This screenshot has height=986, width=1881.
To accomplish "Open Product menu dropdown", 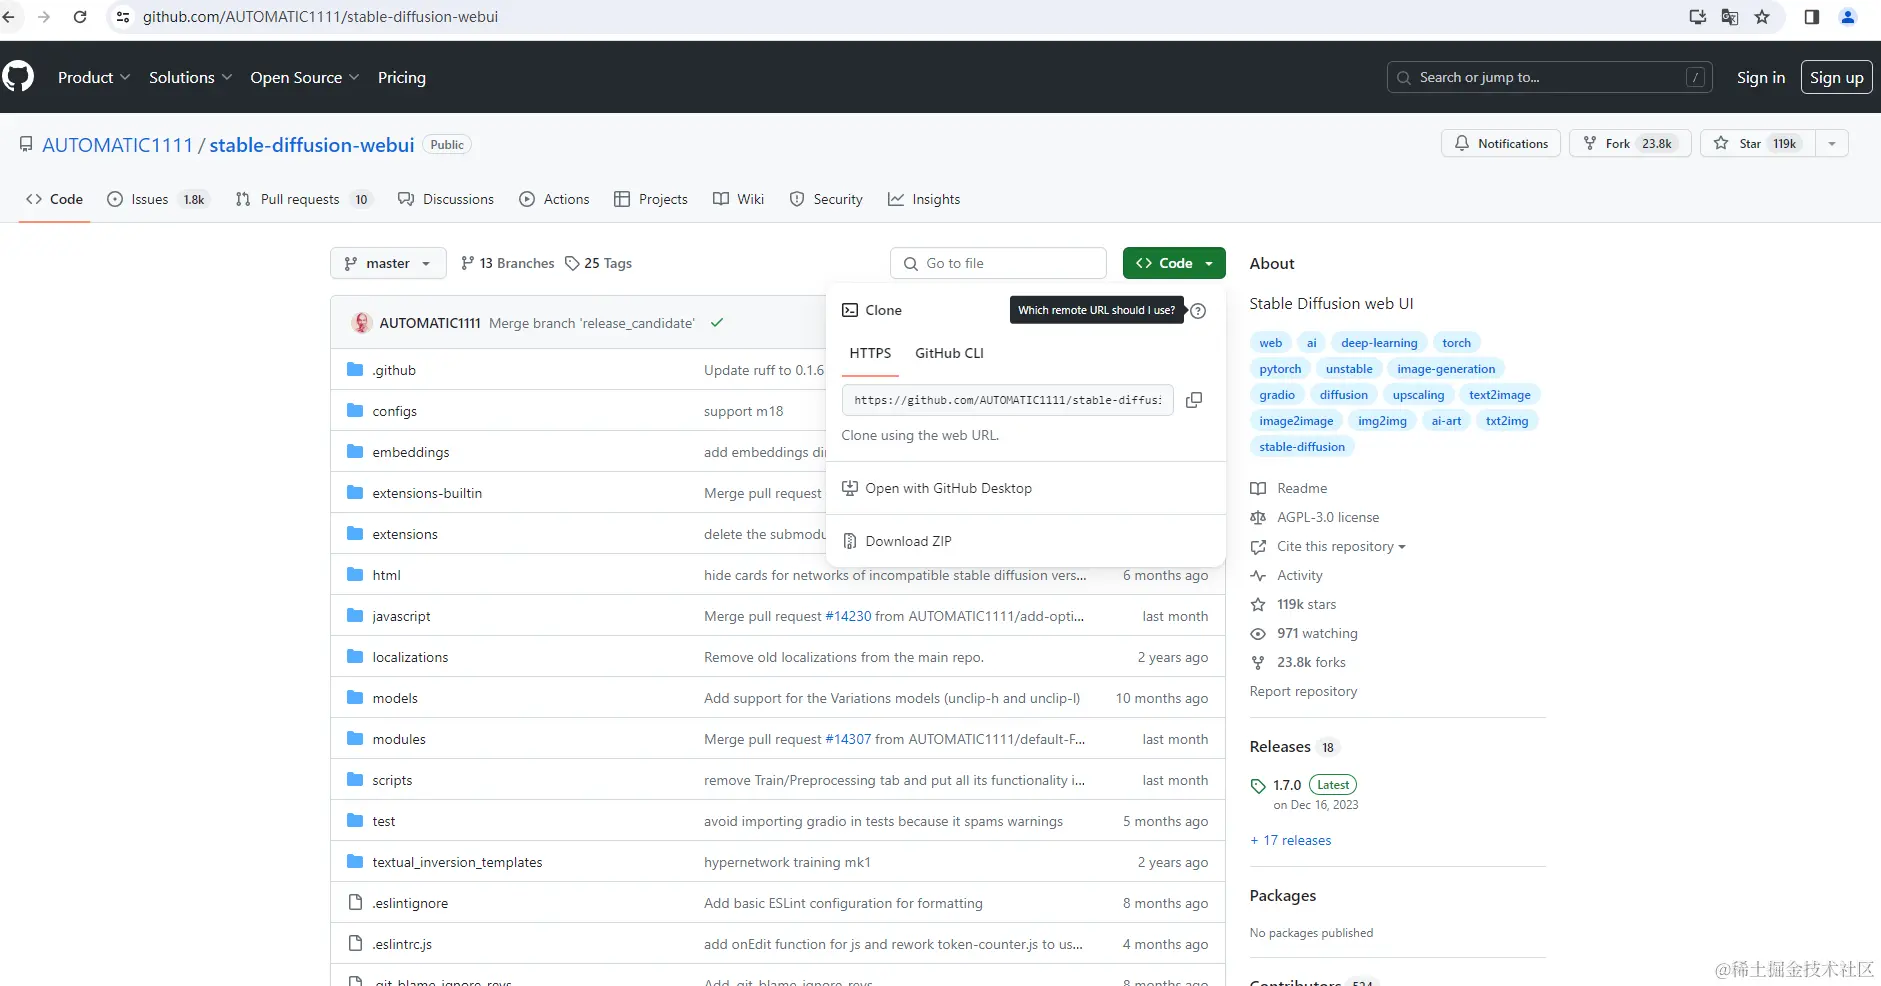I will pyautogui.click(x=94, y=77).
